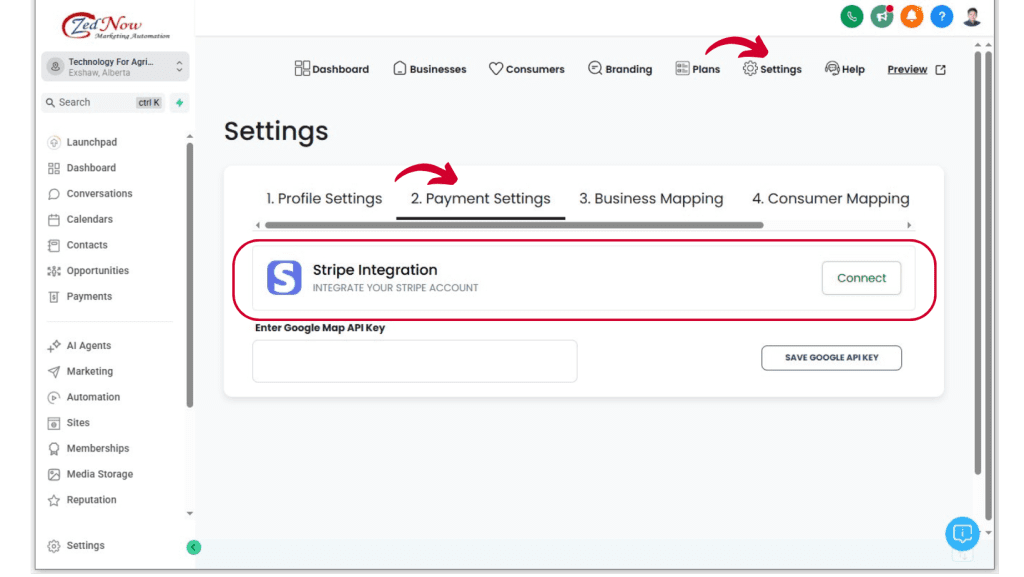Click the Google Map API Key field
Viewport: 1024px width, 577px height.
coord(414,361)
